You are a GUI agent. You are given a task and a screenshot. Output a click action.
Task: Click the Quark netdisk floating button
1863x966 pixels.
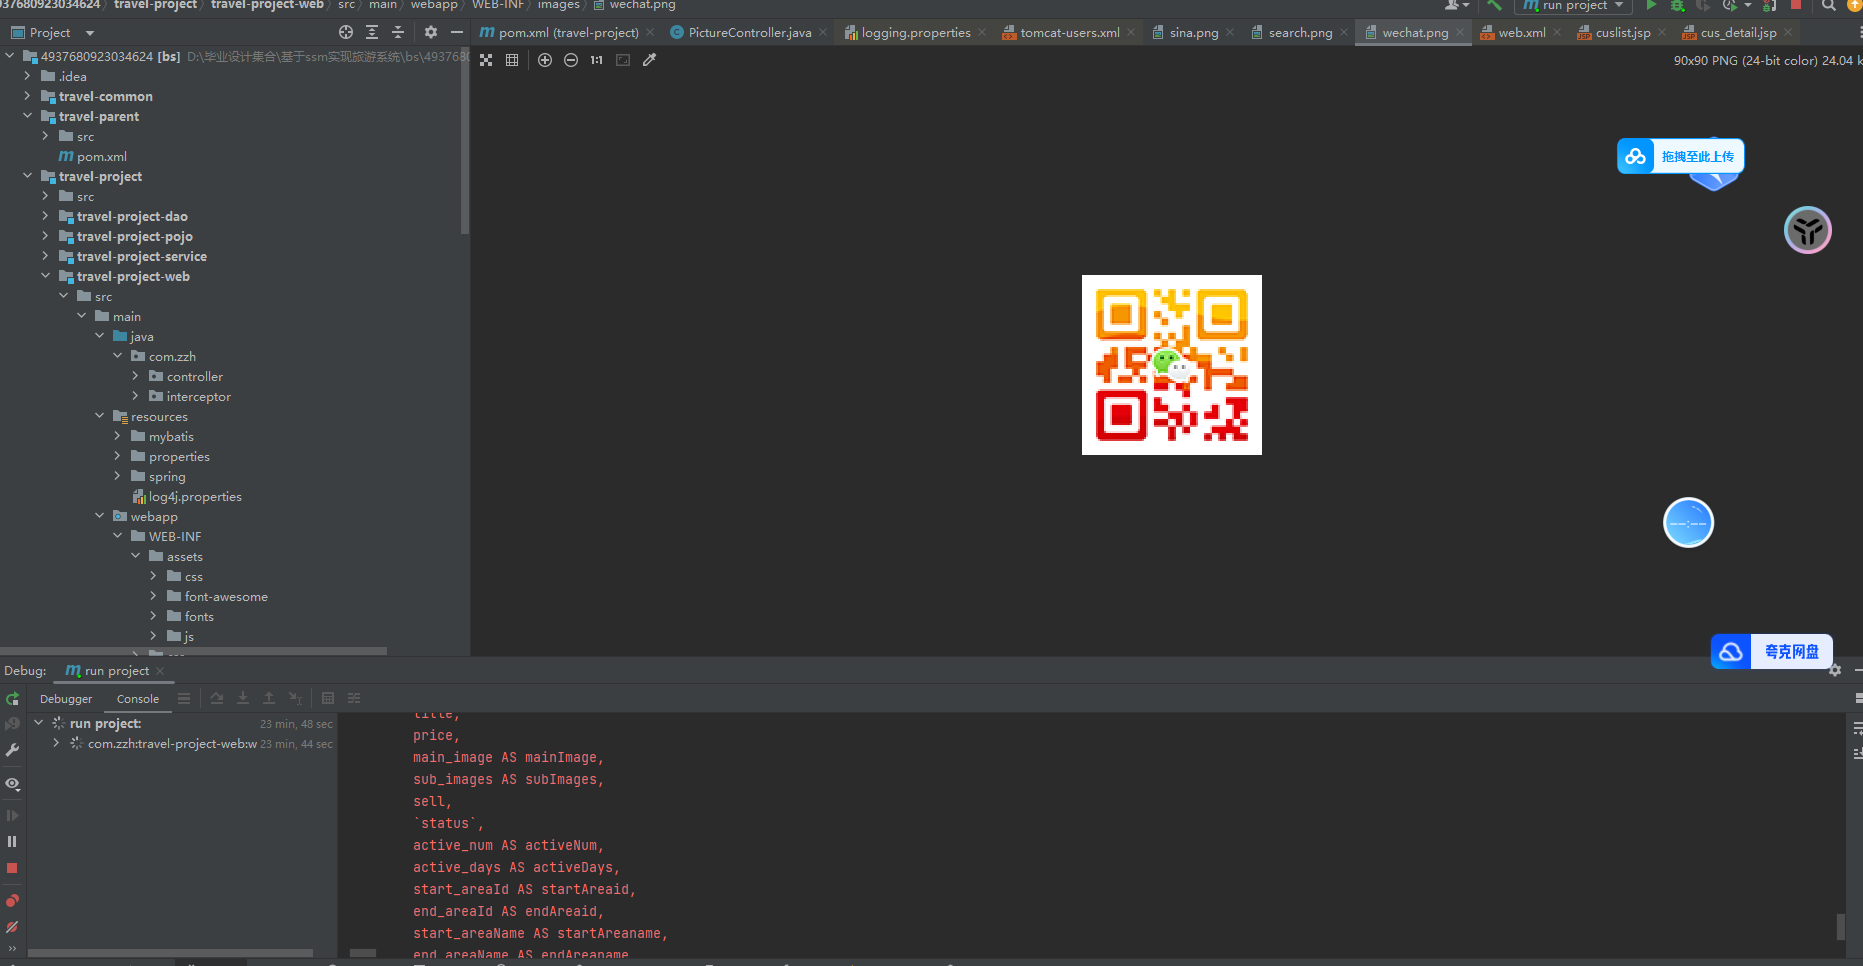[1771, 652]
